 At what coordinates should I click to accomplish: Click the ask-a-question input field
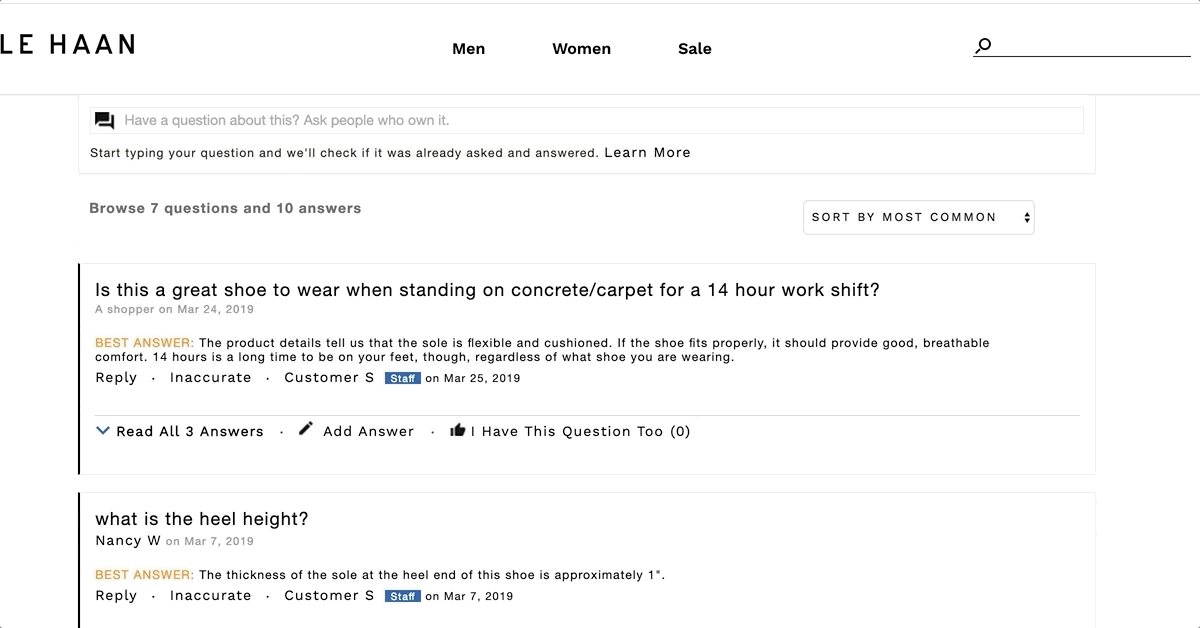pyautogui.click(x=587, y=121)
